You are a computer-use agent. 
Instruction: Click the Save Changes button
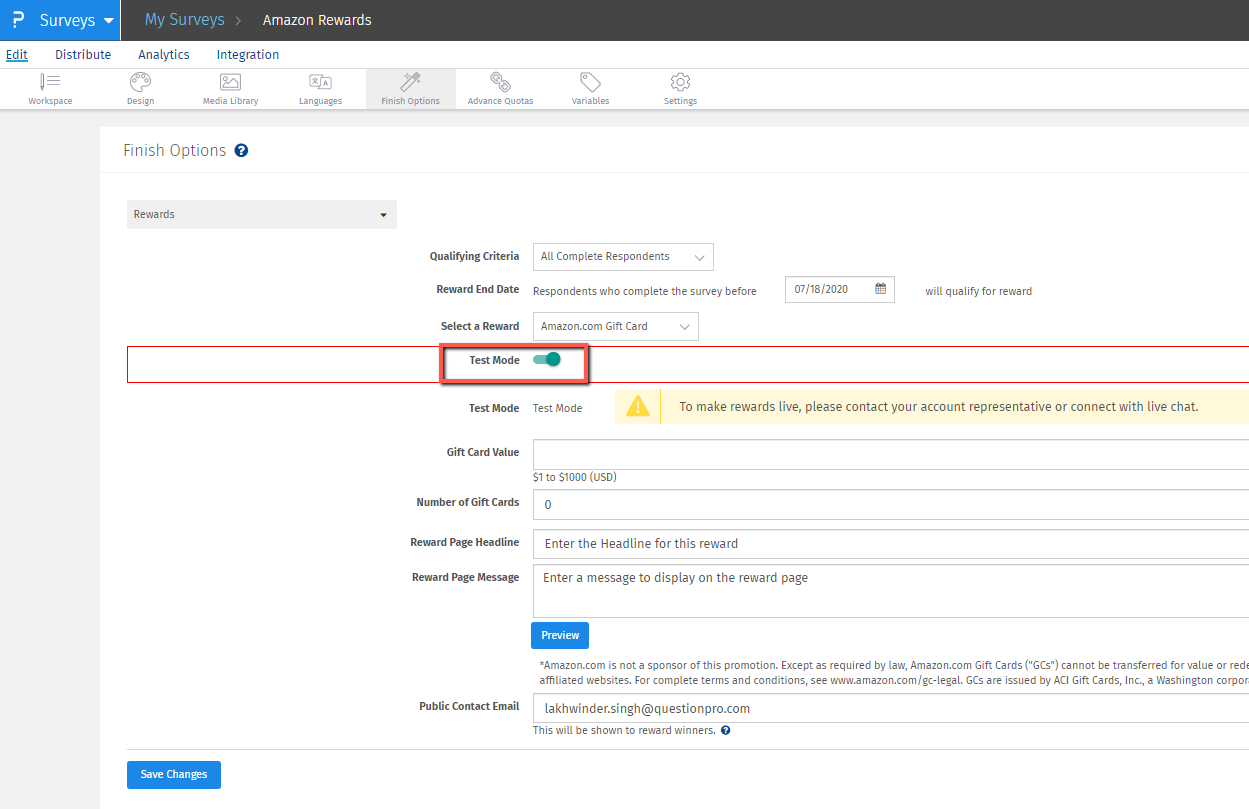(174, 775)
